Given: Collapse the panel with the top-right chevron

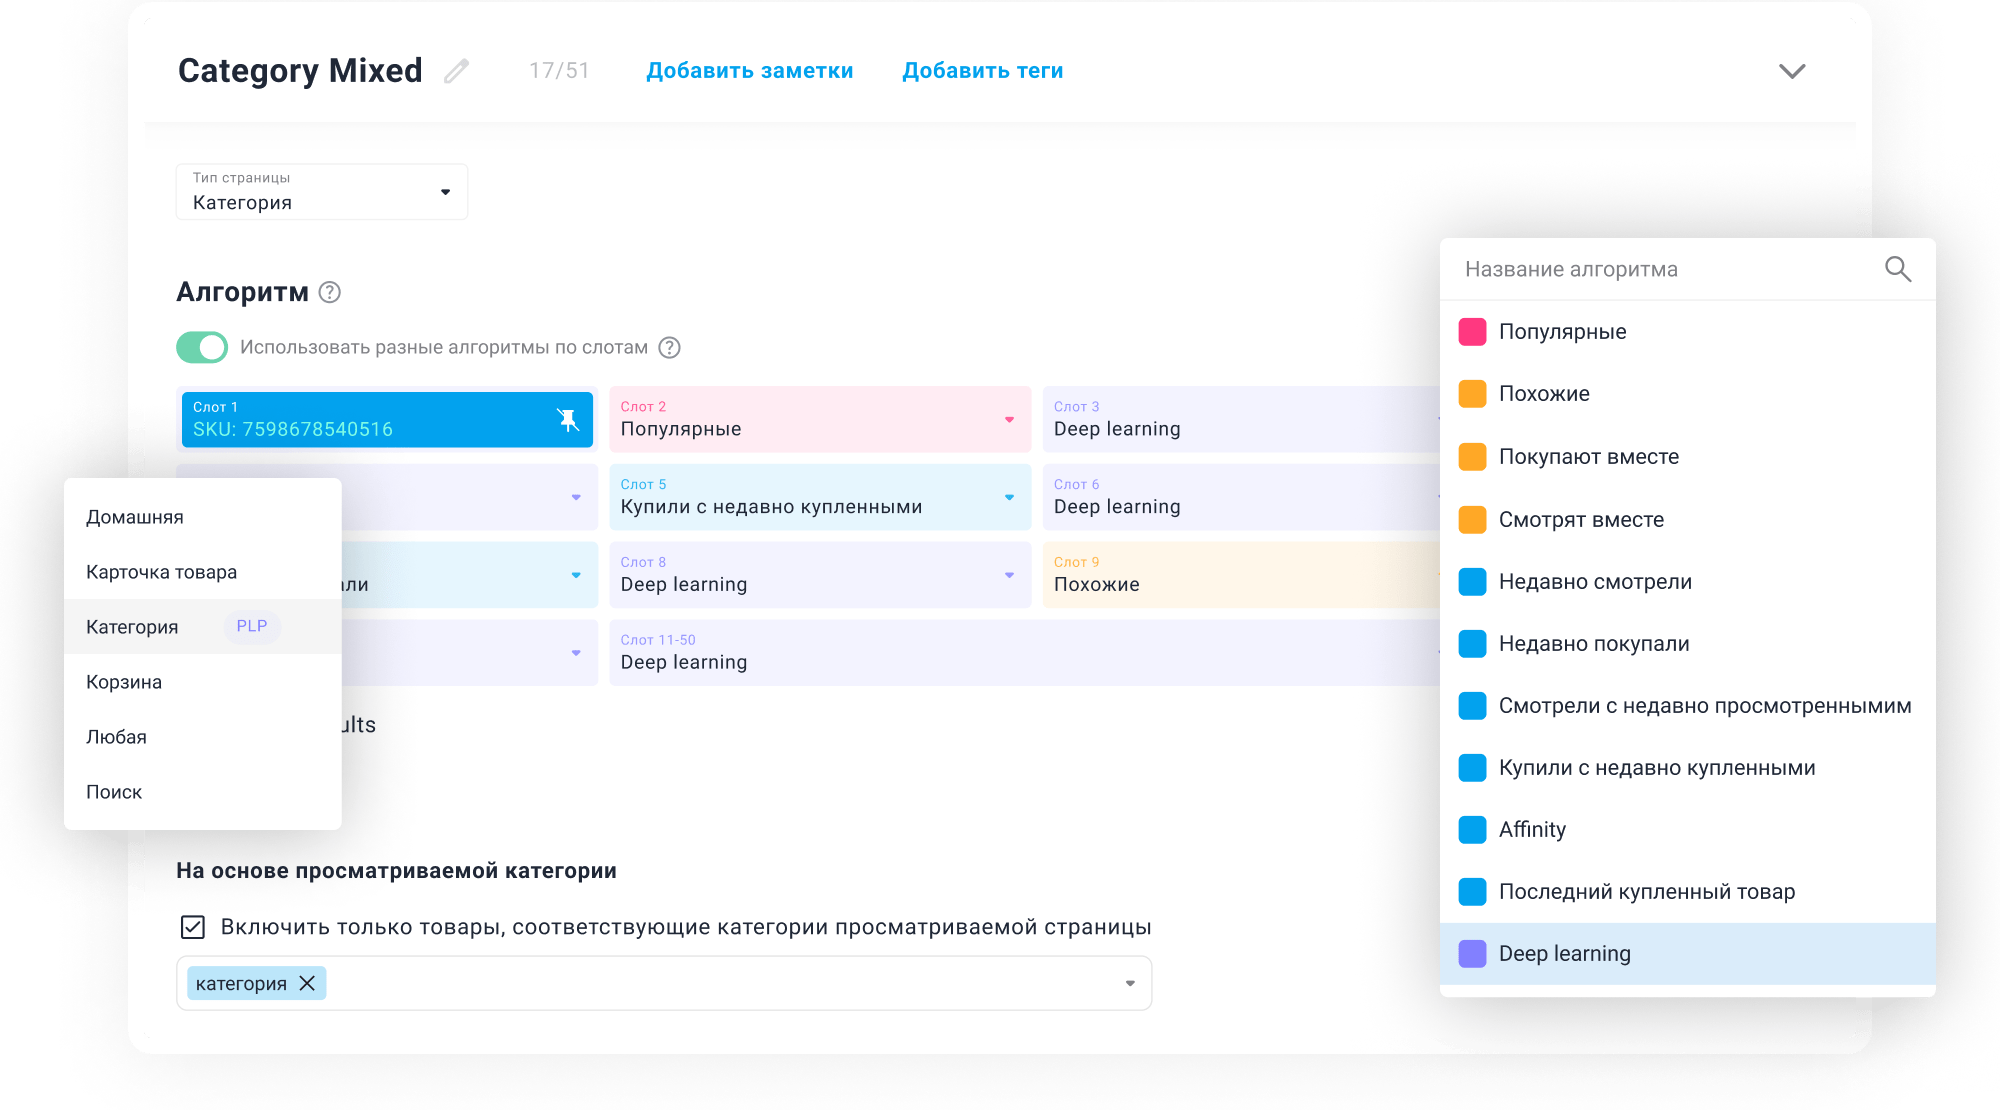Looking at the screenshot, I should coord(1791,71).
